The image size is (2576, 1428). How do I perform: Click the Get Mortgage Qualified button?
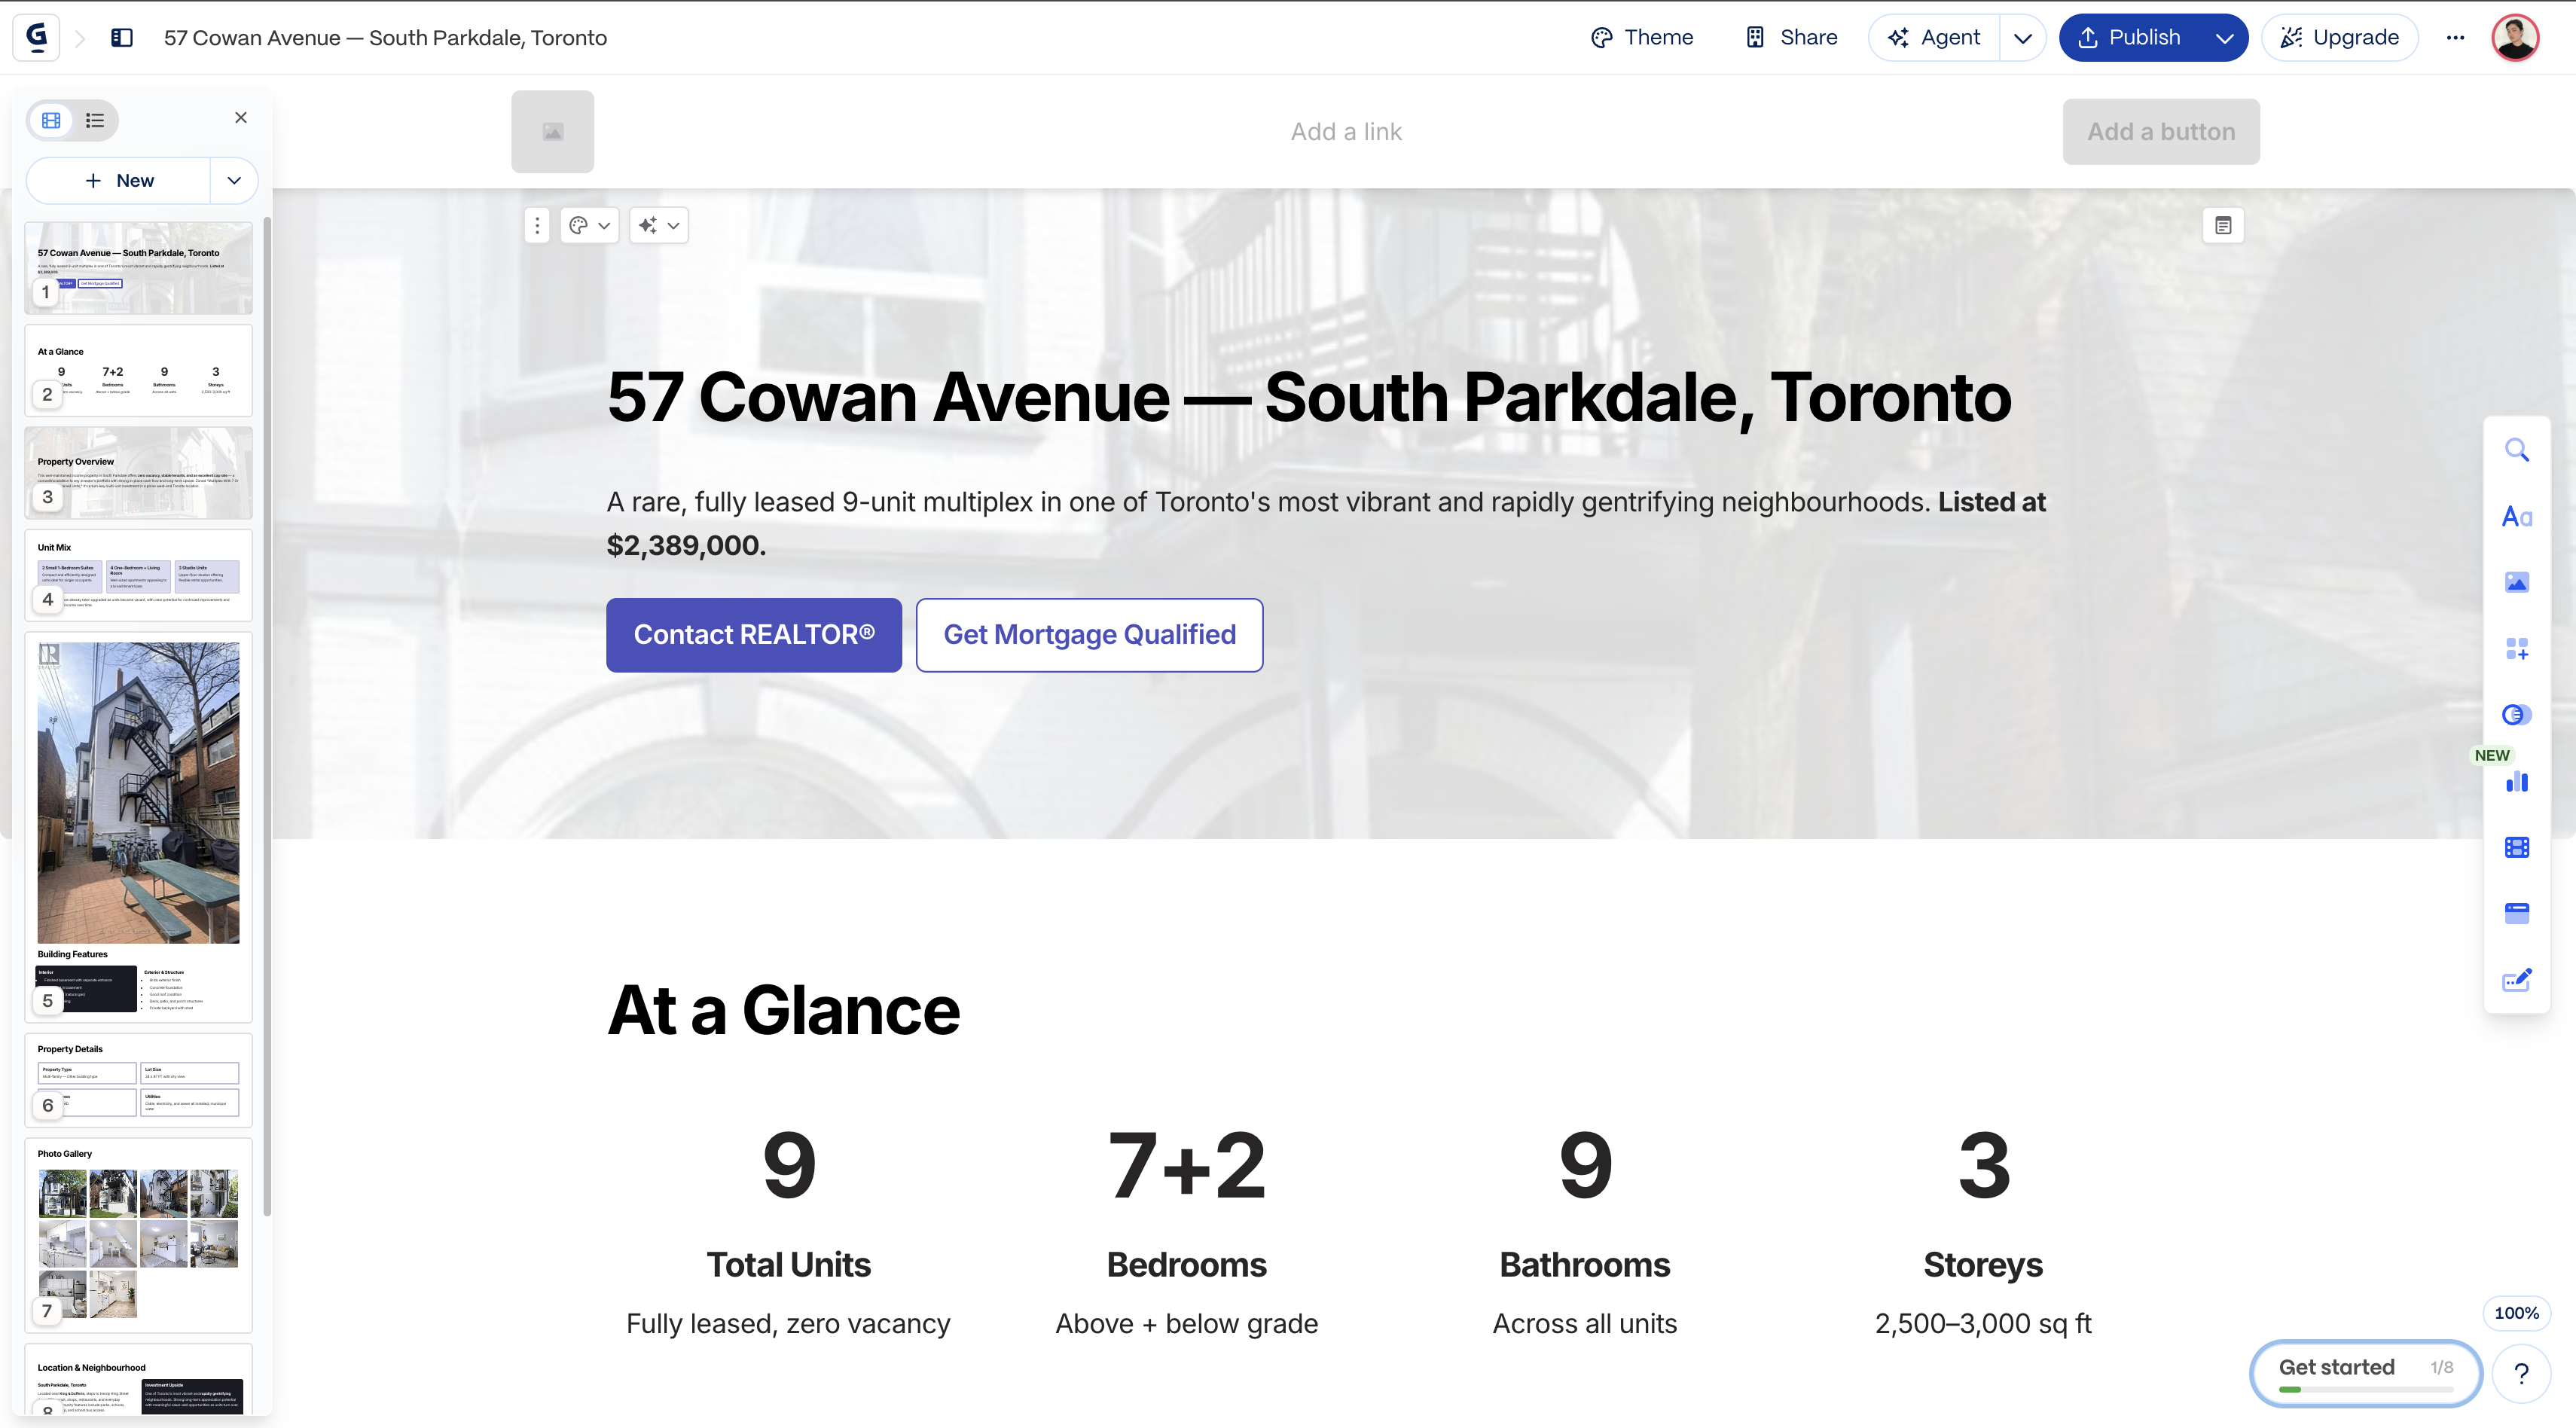(x=1089, y=635)
